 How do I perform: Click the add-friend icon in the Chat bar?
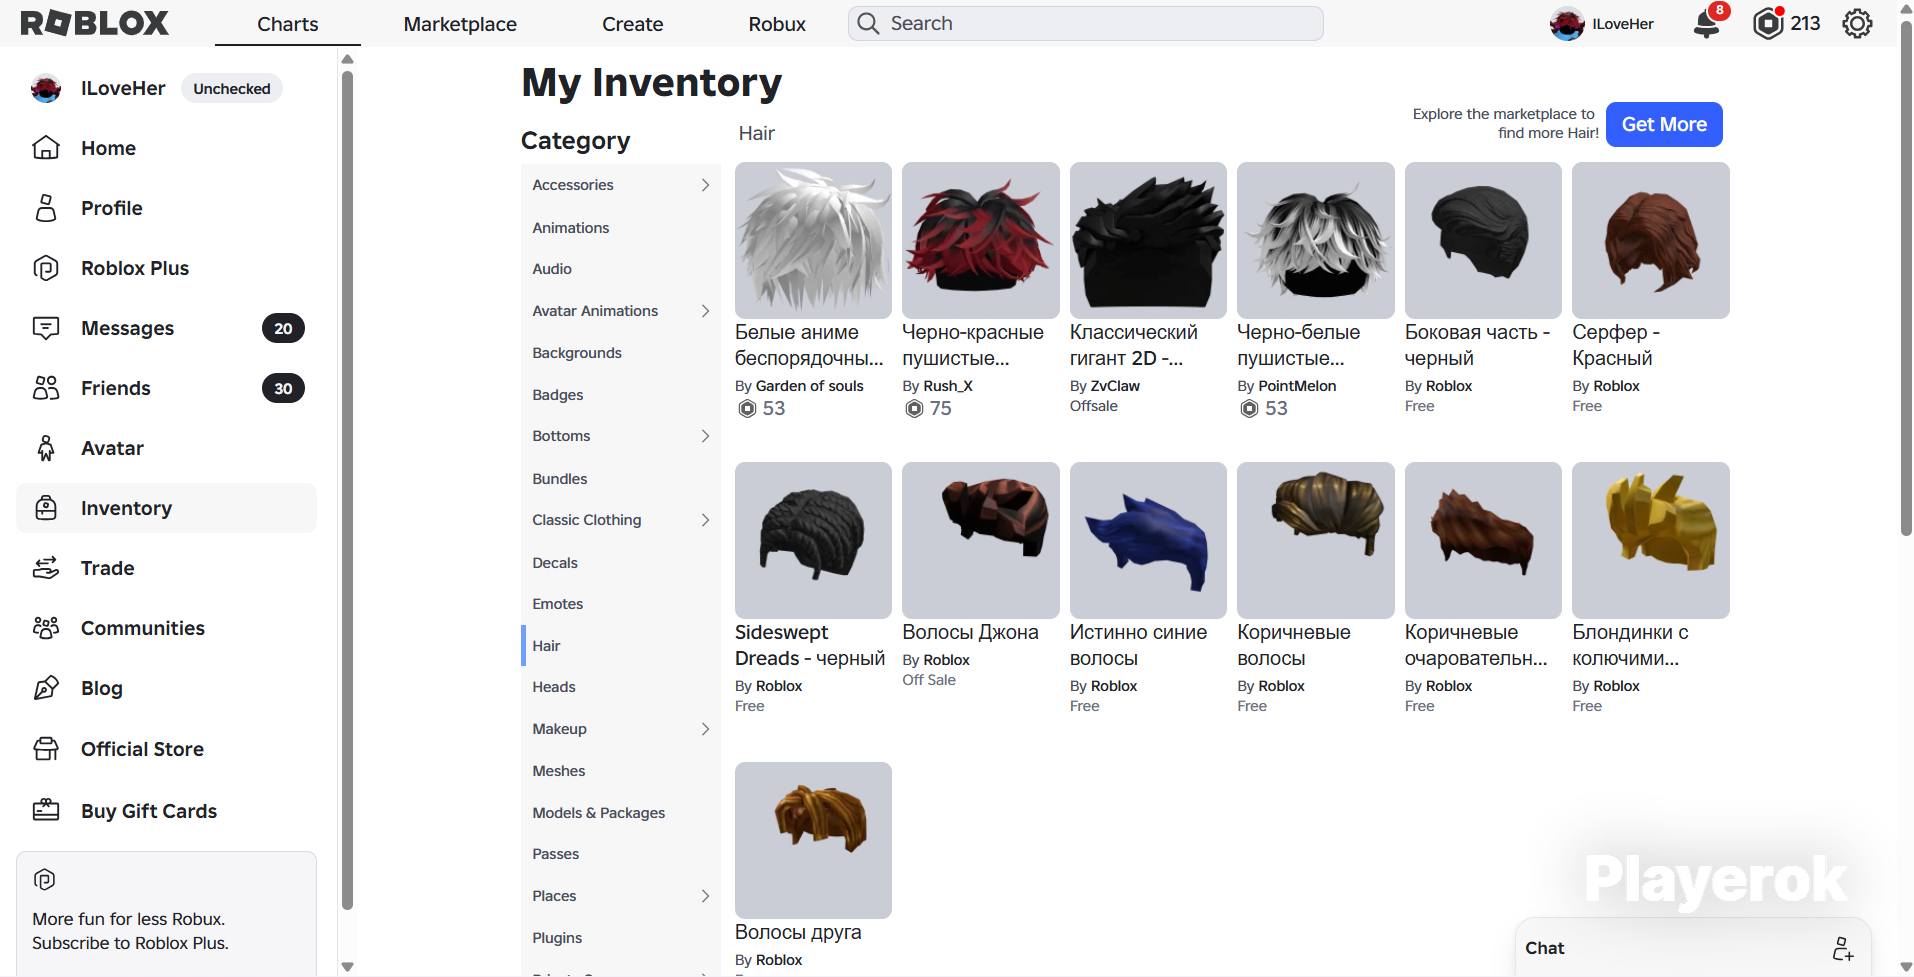pyautogui.click(x=1842, y=948)
